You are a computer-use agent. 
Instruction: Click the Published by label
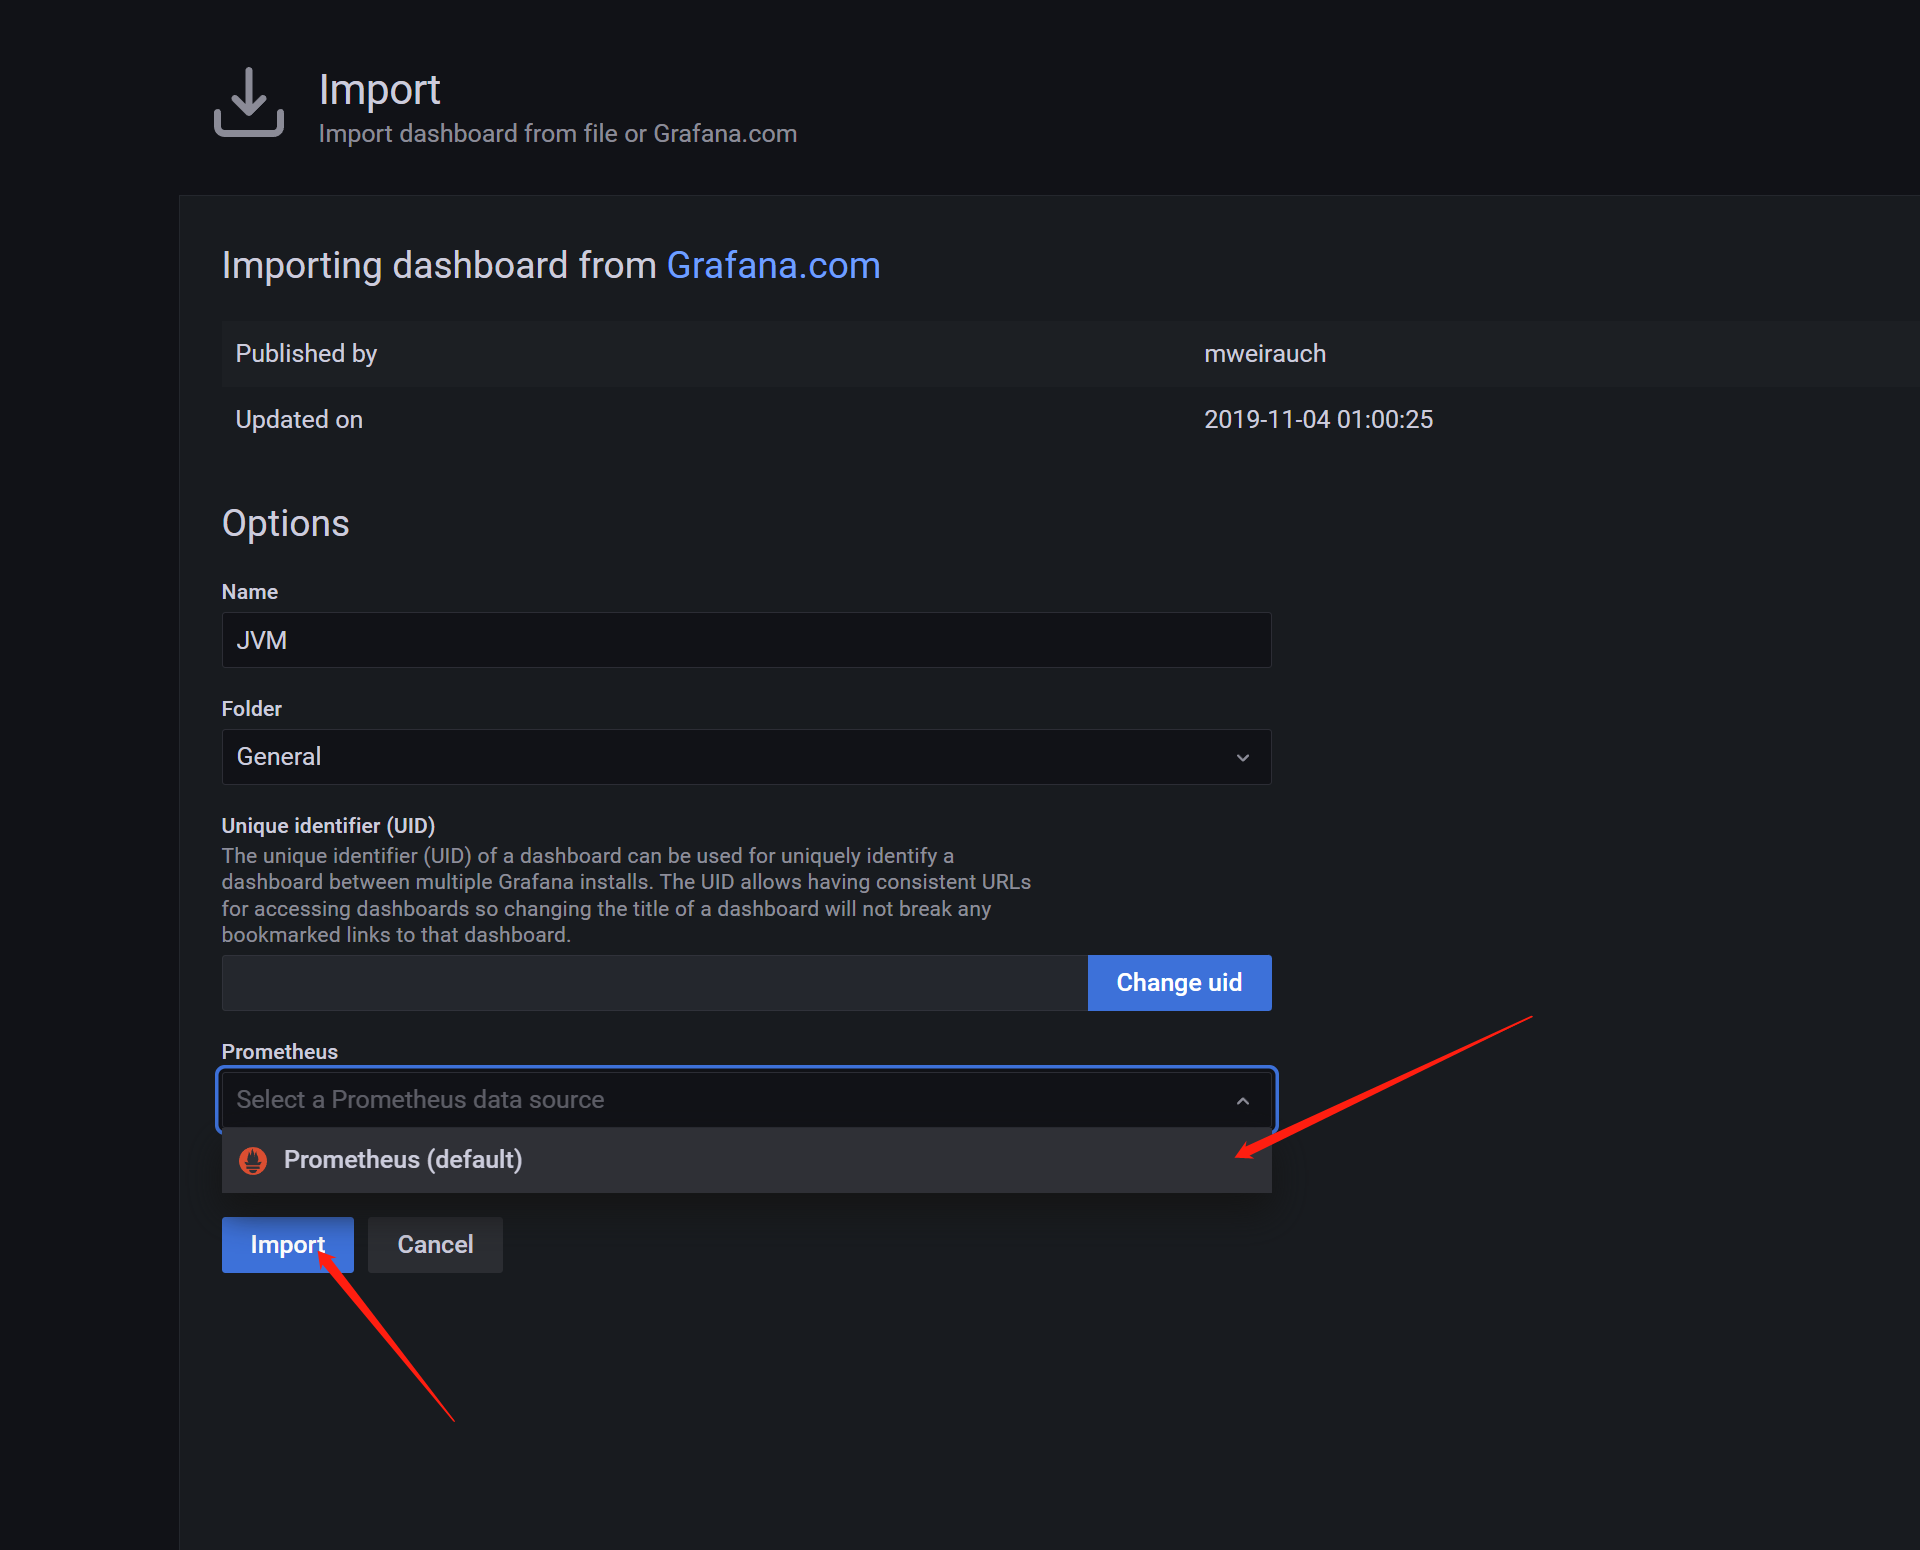point(306,354)
